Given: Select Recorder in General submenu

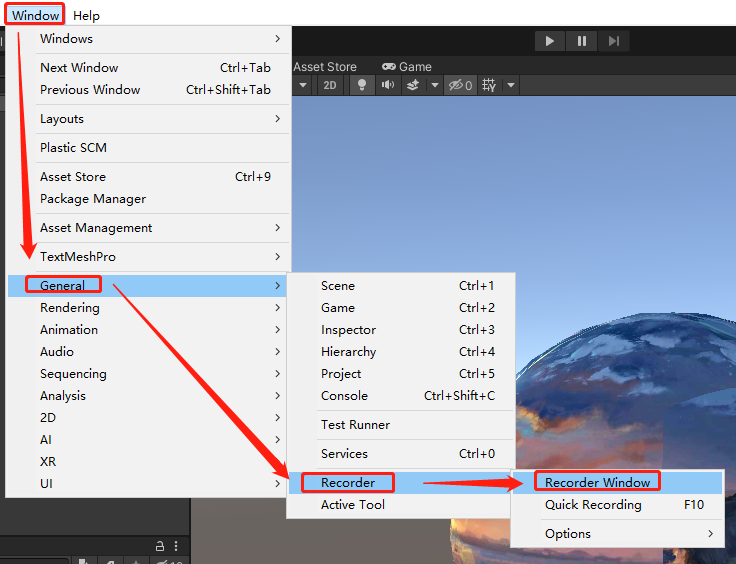Looking at the screenshot, I should [401, 483].
